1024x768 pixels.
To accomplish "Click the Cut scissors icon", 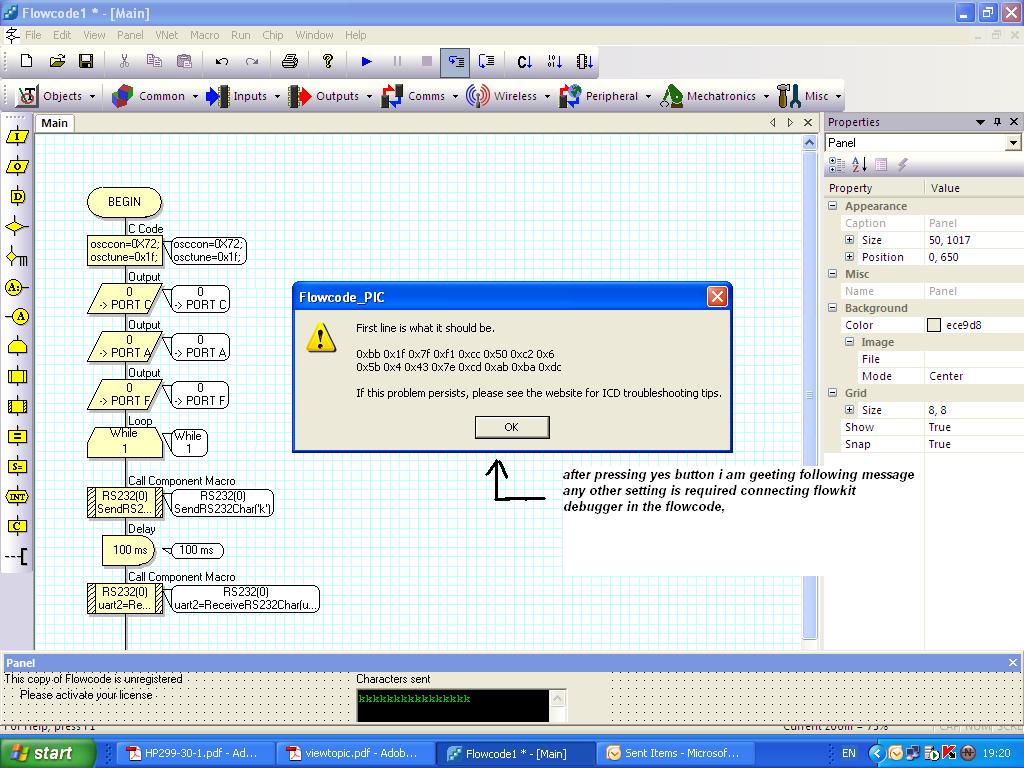I will pos(124,61).
